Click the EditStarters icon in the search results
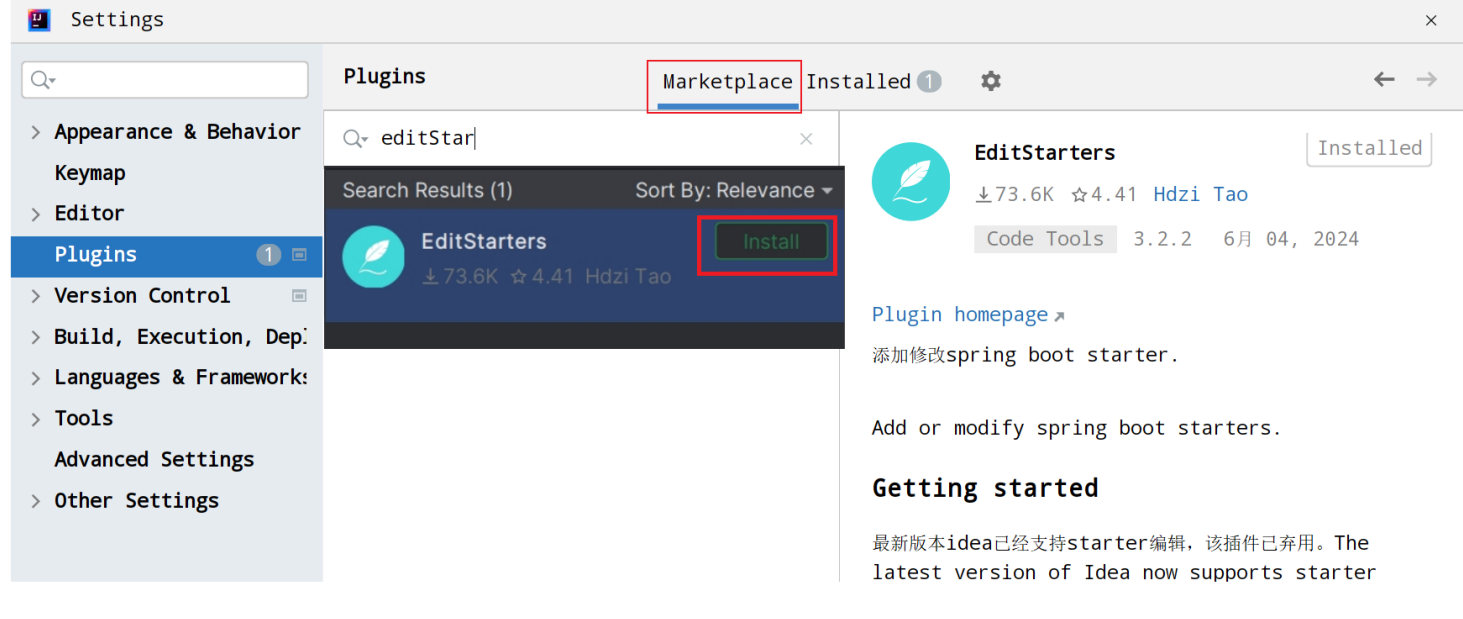 (x=373, y=257)
